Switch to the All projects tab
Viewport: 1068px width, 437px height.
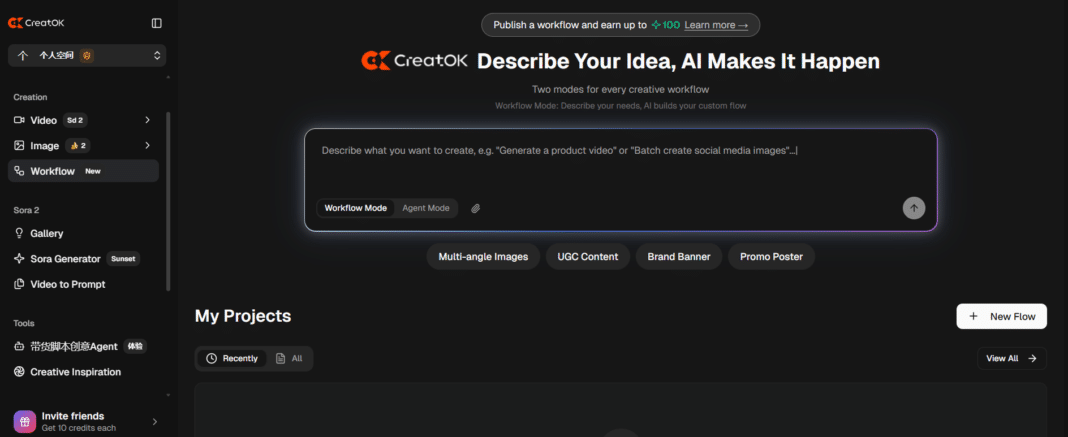289,358
